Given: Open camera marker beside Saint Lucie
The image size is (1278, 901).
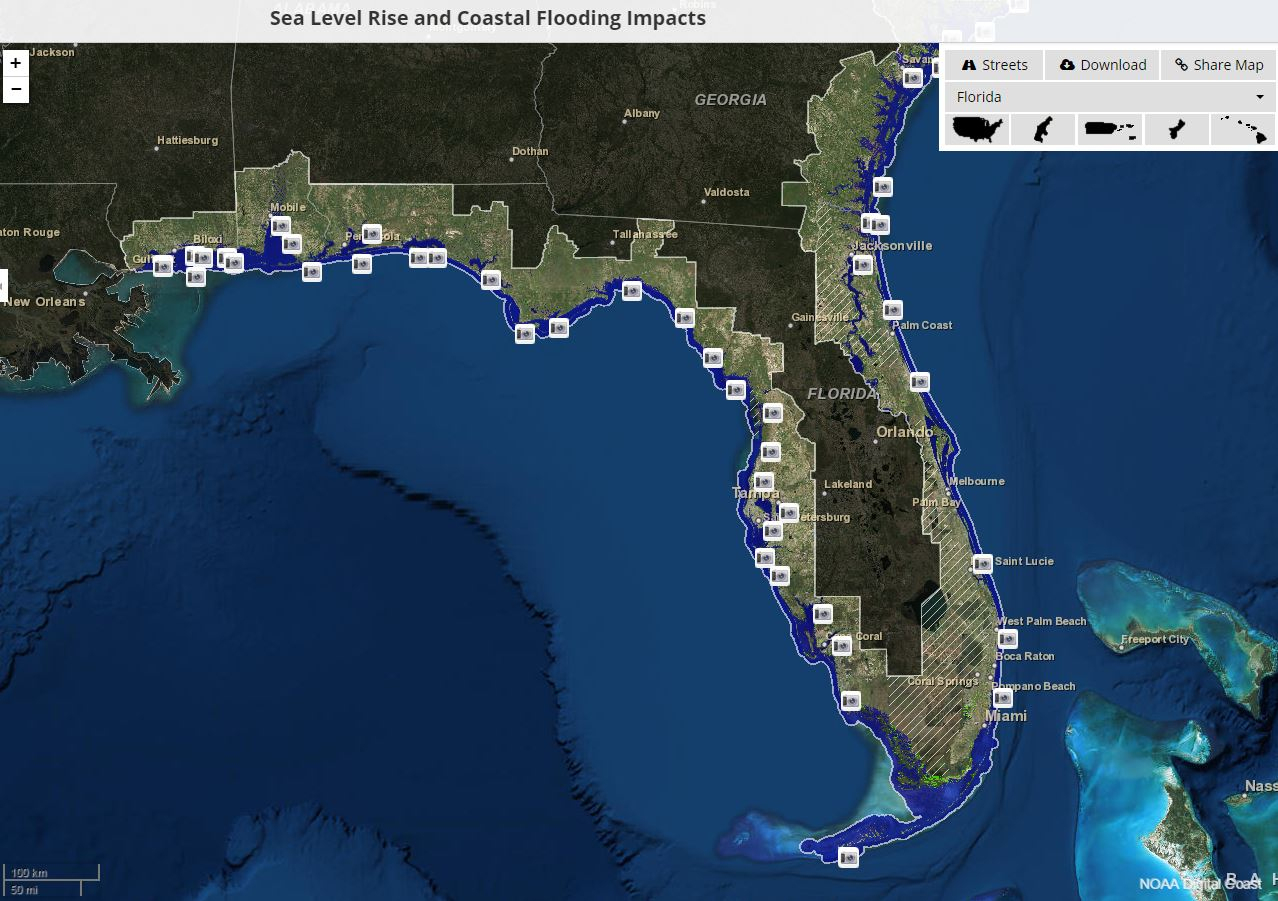Looking at the screenshot, I should [x=983, y=563].
